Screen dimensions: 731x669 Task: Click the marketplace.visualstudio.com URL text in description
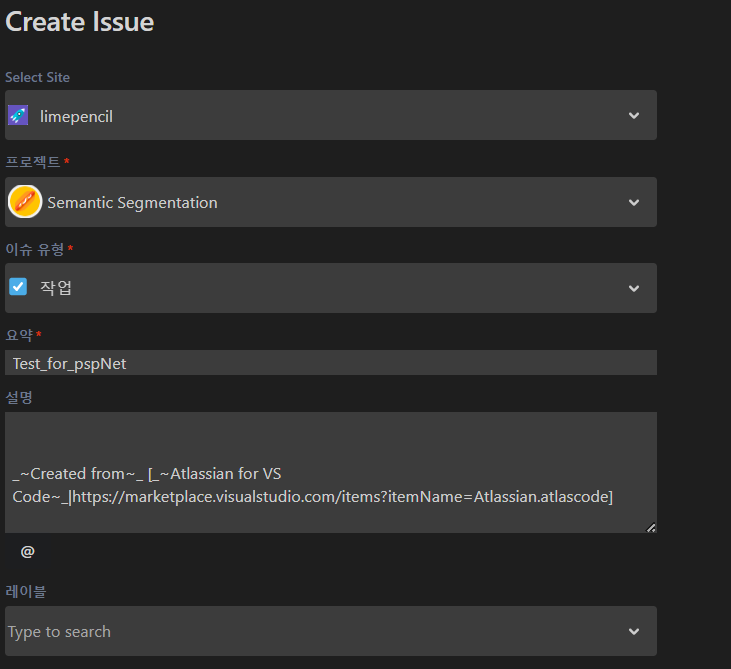click(341, 497)
